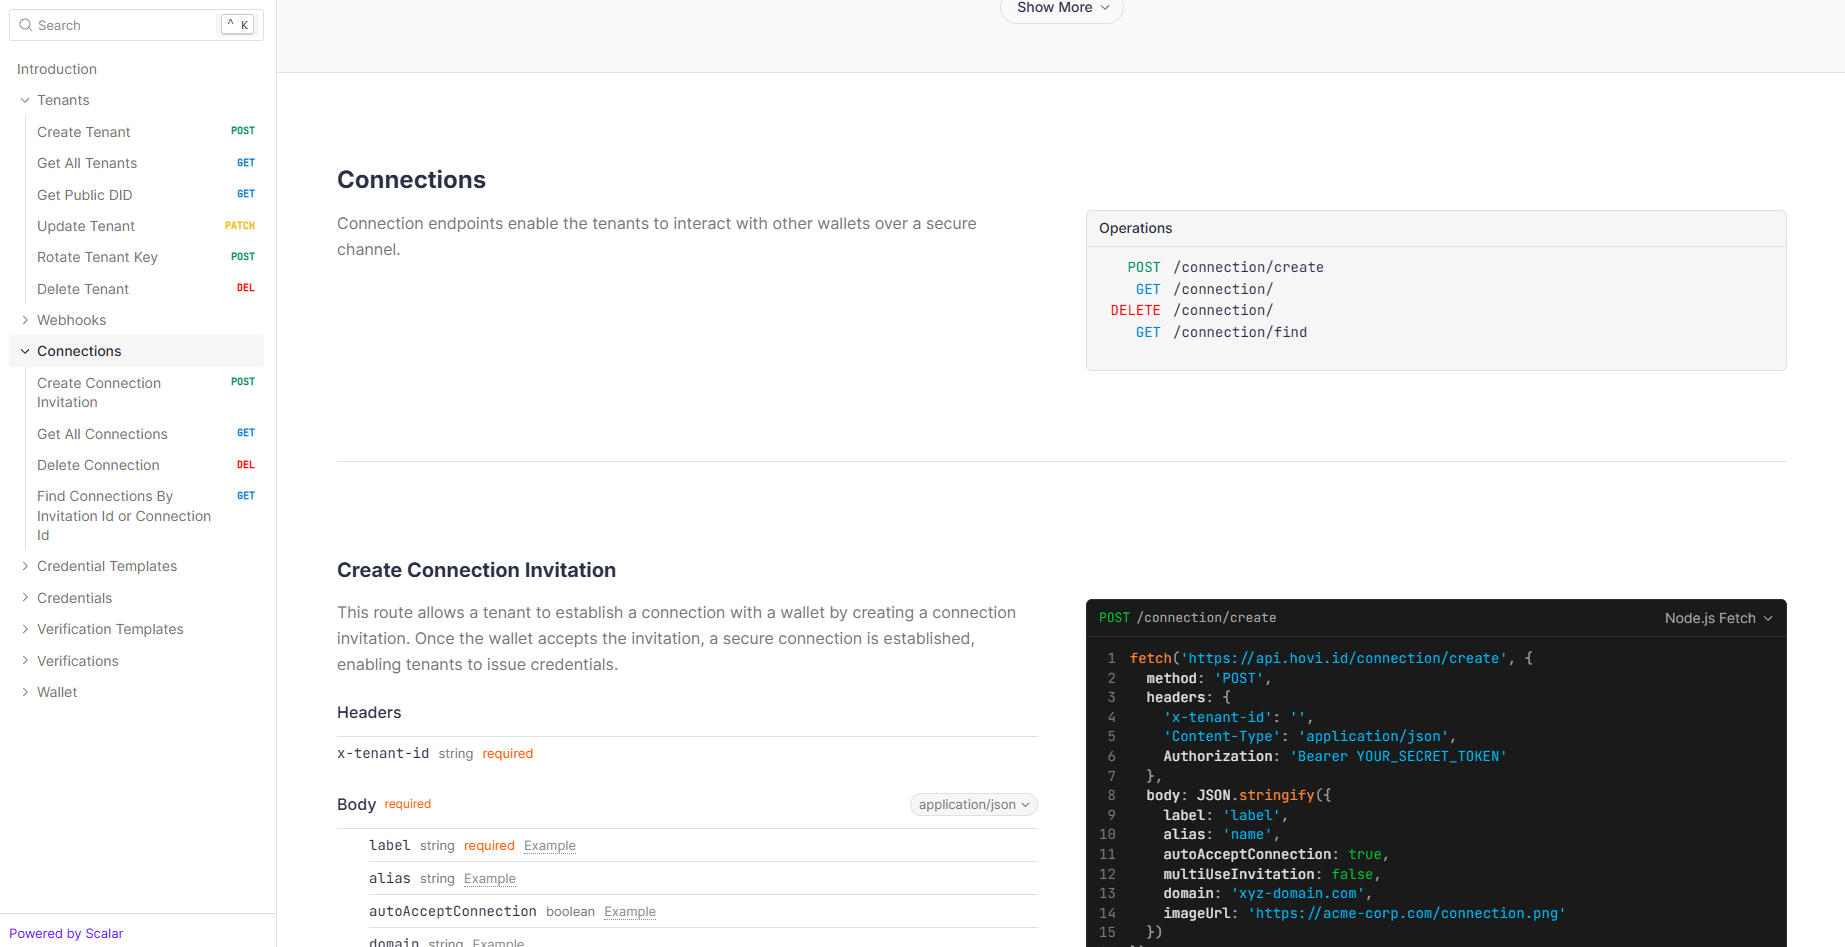This screenshot has height=947, width=1845.
Task: Click POST /connection/create in Operations
Action: coord(1247,267)
